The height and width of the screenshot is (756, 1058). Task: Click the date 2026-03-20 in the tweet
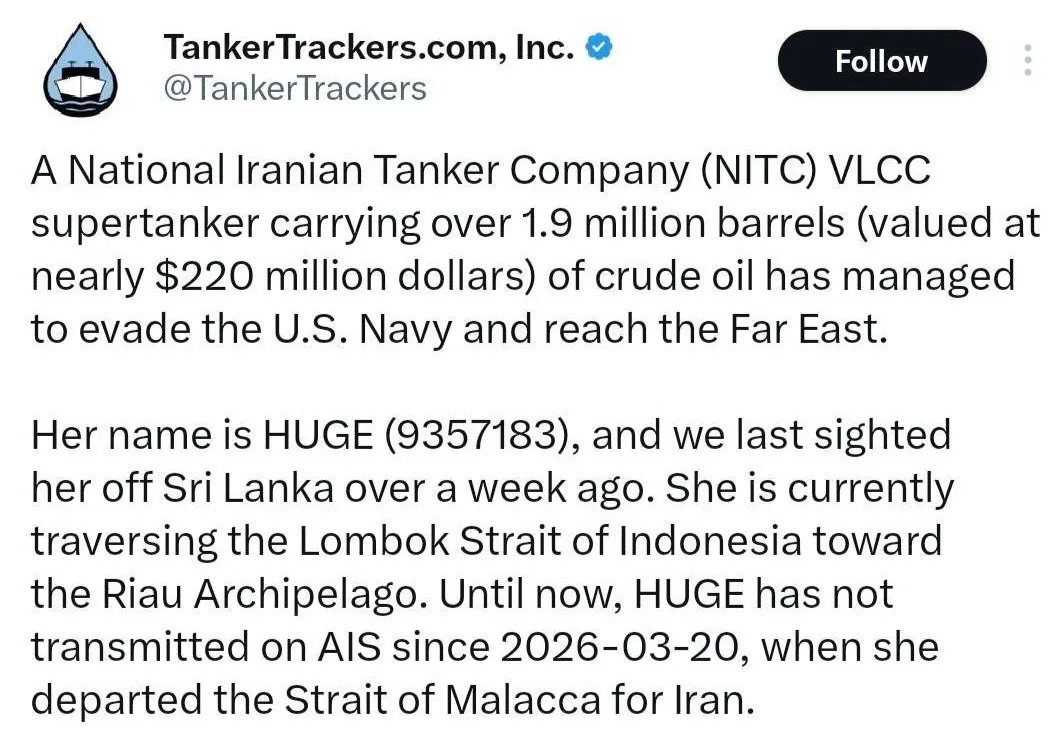[618, 647]
